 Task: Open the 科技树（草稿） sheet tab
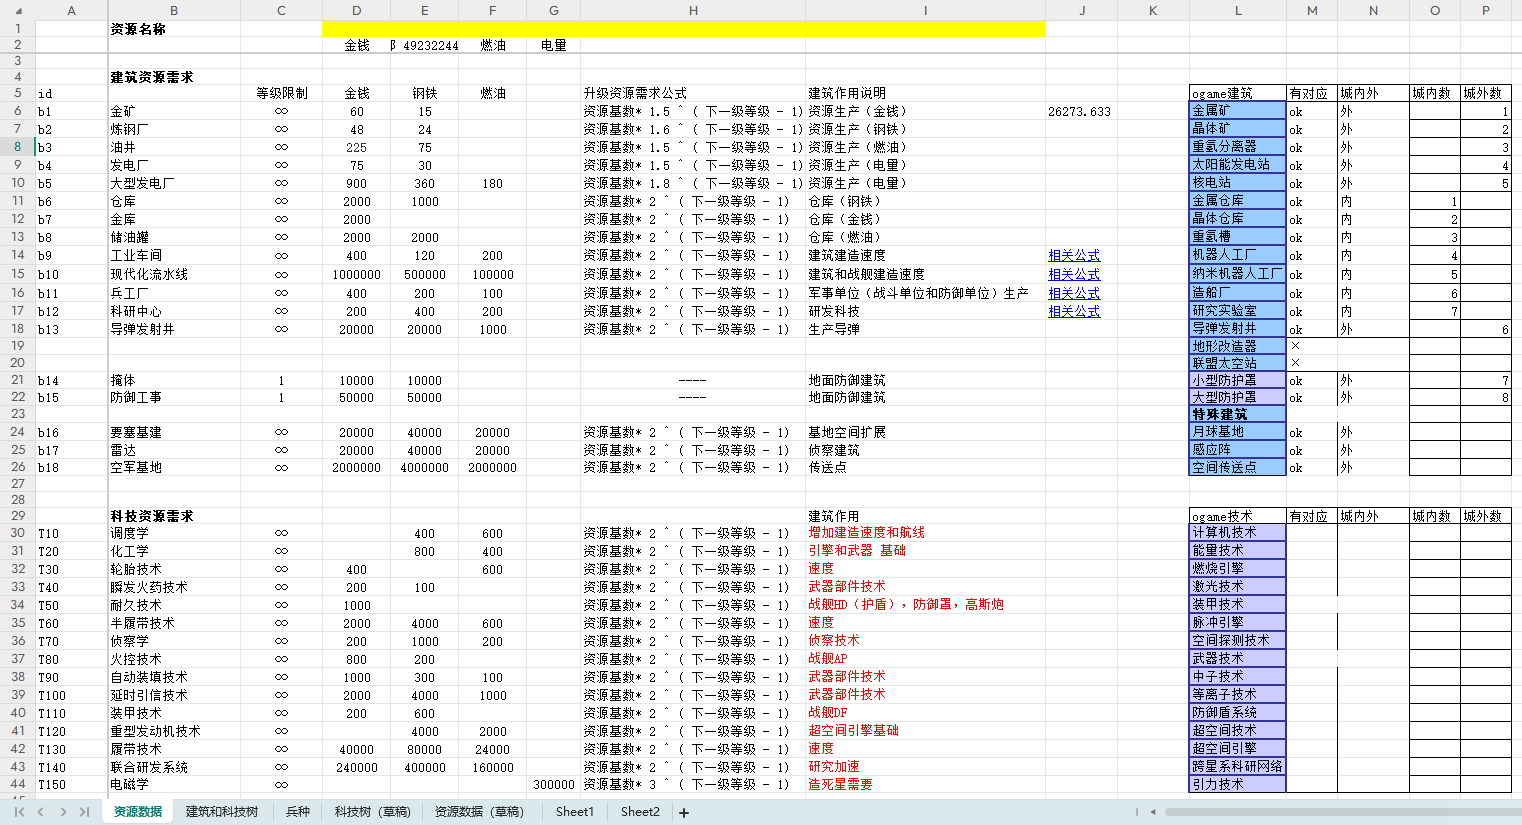[373, 812]
